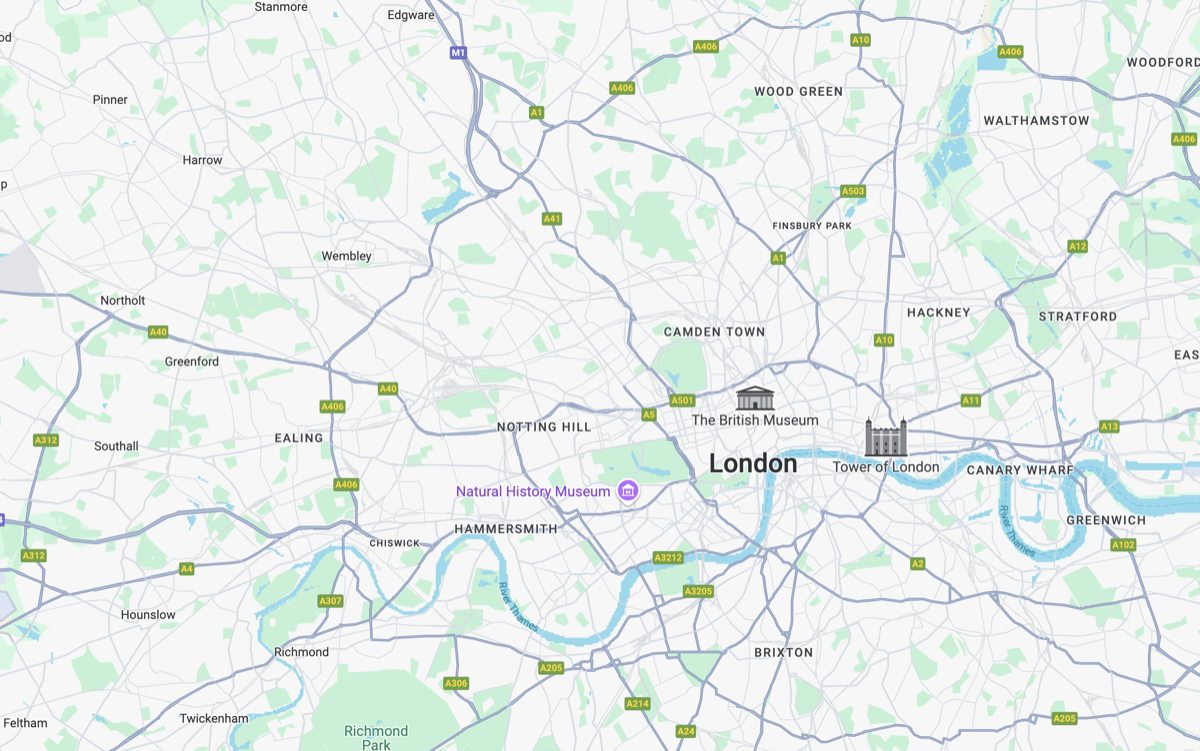The image size is (1200, 751).
Task: Select the Brixton area label
Action: (784, 652)
